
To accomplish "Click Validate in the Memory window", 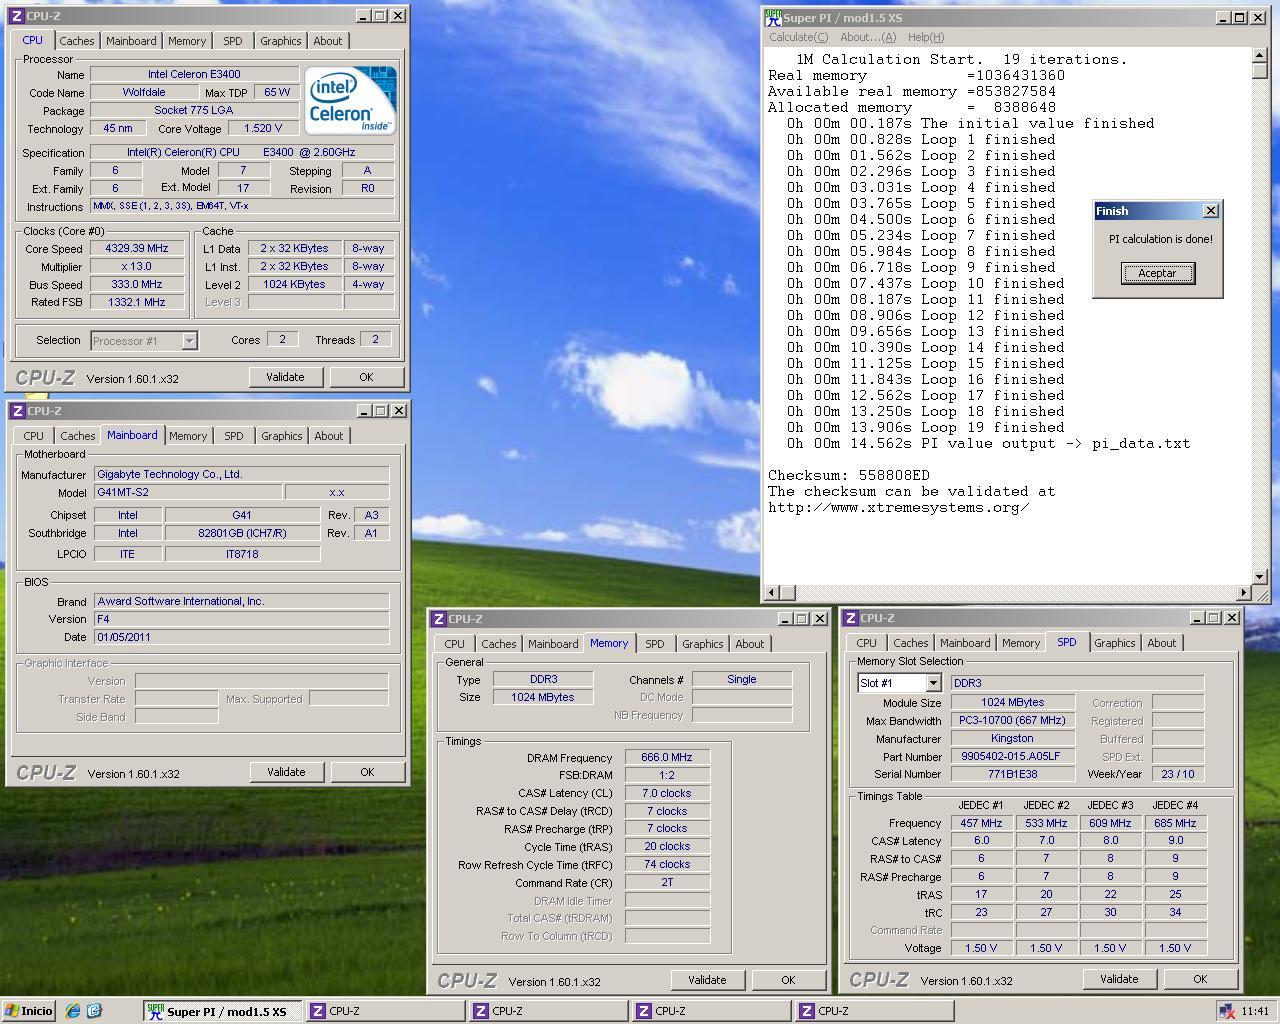I will point(707,980).
